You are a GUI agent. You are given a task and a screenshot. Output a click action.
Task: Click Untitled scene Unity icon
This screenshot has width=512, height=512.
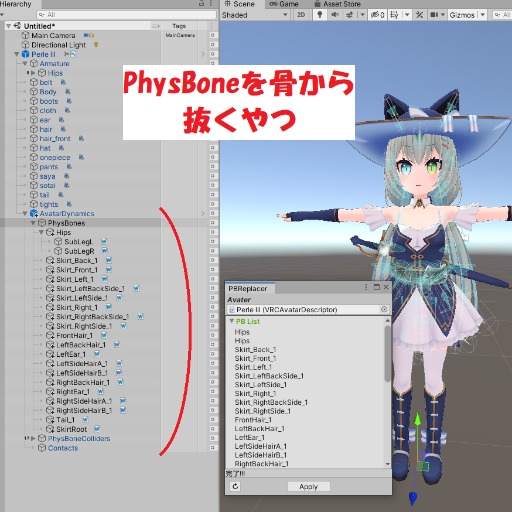pyautogui.click(x=17, y=26)
